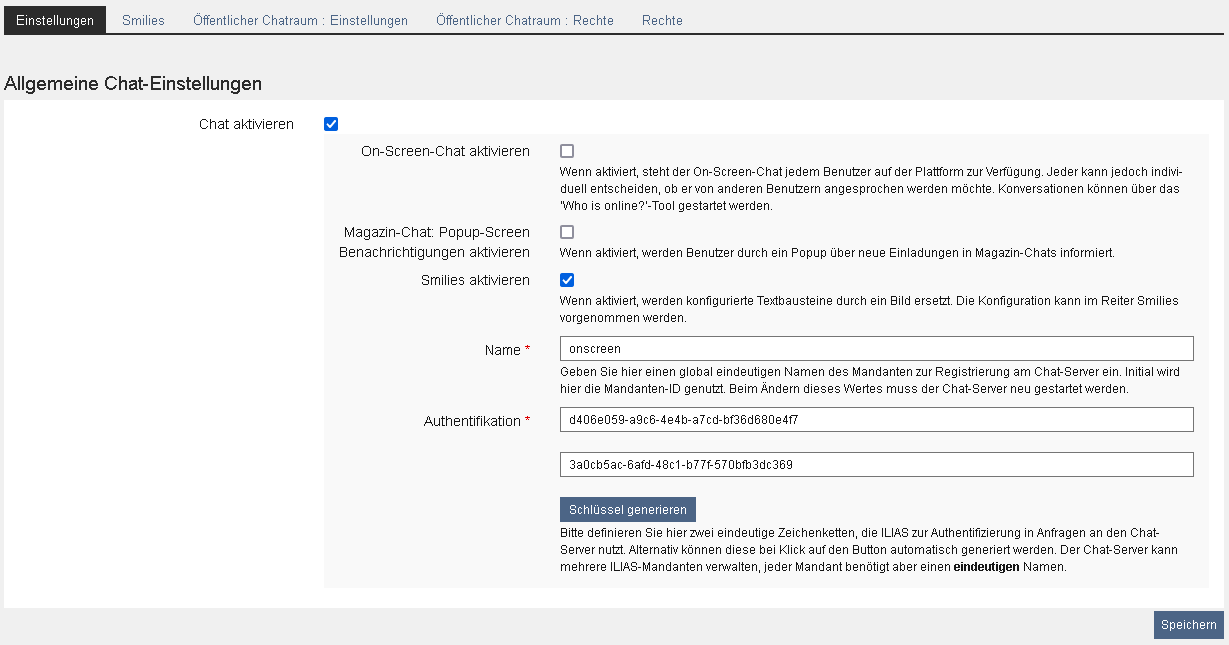Save settings with the Speichern button
1229x645 pixels.
coord(1188,625)
